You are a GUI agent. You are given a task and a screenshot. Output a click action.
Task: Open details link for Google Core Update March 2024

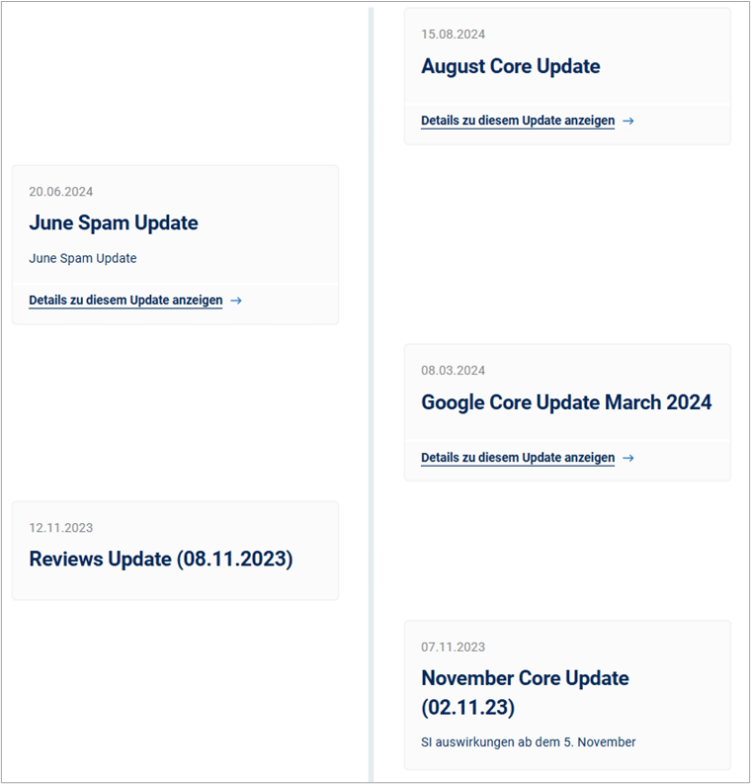[x=518, y=458]
